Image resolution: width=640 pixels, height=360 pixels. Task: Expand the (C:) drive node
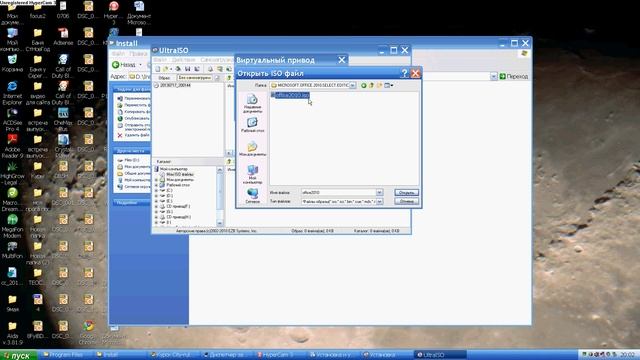(156, 190)
